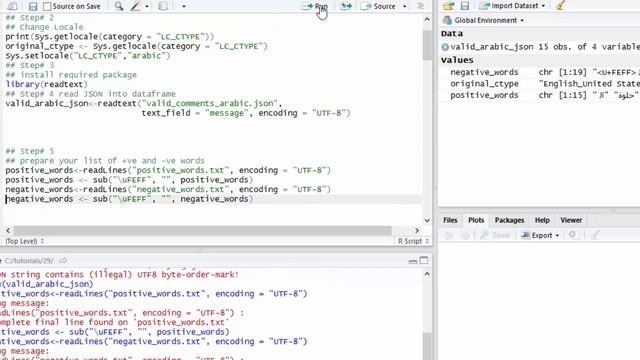Click the Values section header
This screenshot has height=360, width=640.
pyautogui.click(x=457, y=60)
